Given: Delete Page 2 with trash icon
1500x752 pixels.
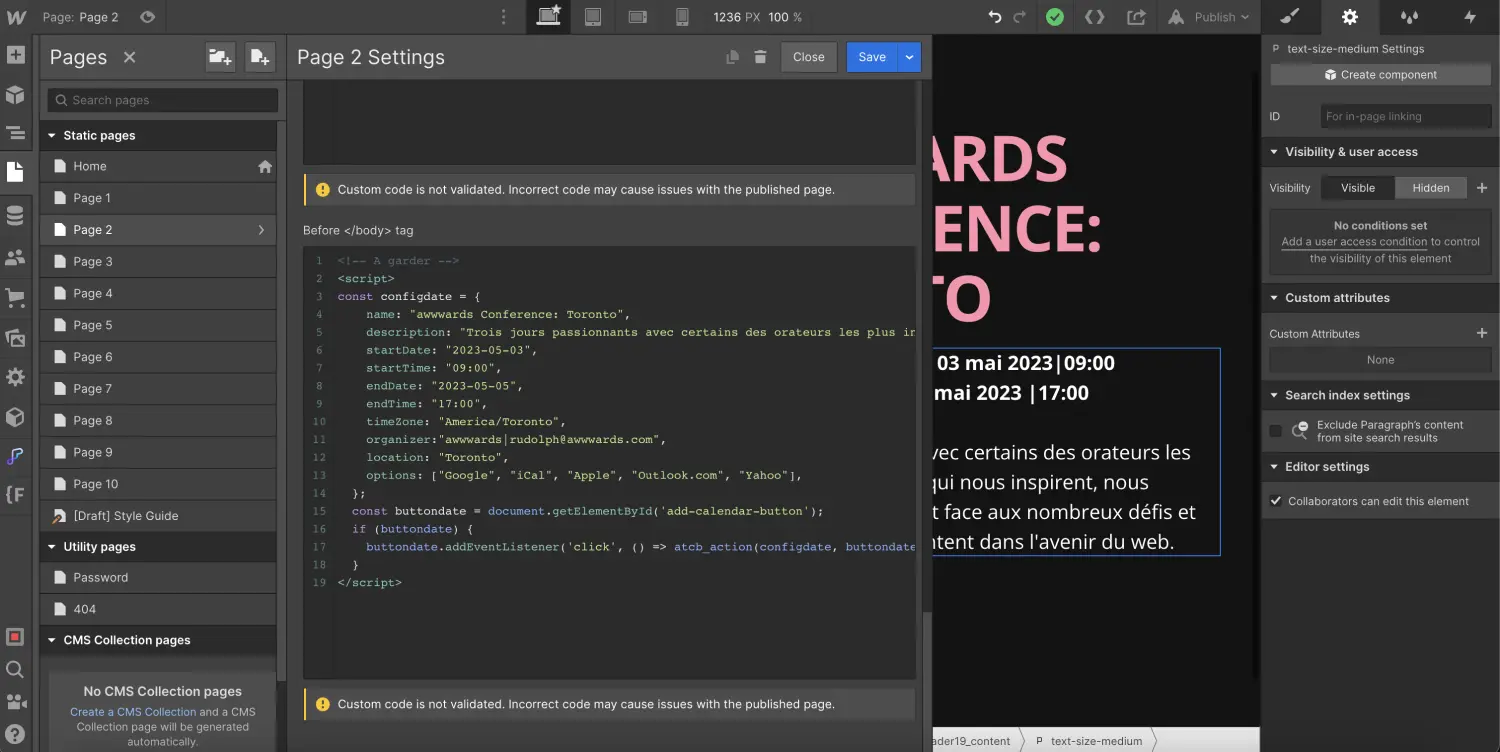Looking at the screenshot, I should (760, 57).
